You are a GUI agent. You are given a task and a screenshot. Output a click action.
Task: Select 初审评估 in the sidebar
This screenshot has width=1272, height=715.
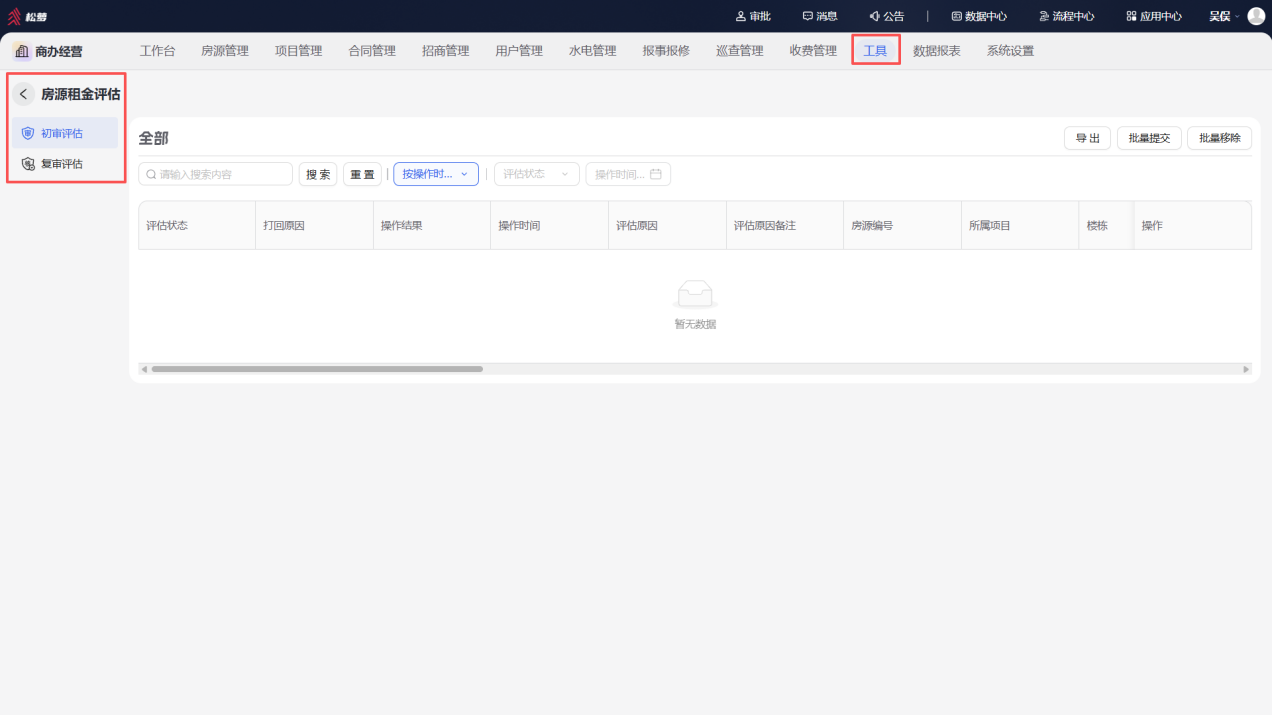(x=65, y=133)
